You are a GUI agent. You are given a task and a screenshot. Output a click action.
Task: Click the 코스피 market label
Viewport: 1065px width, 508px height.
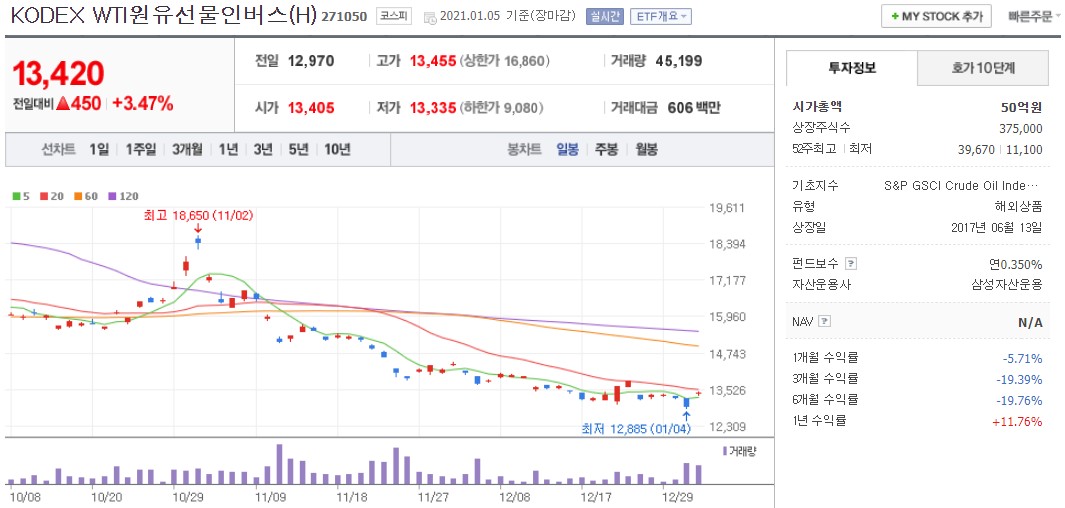(394, 17)
